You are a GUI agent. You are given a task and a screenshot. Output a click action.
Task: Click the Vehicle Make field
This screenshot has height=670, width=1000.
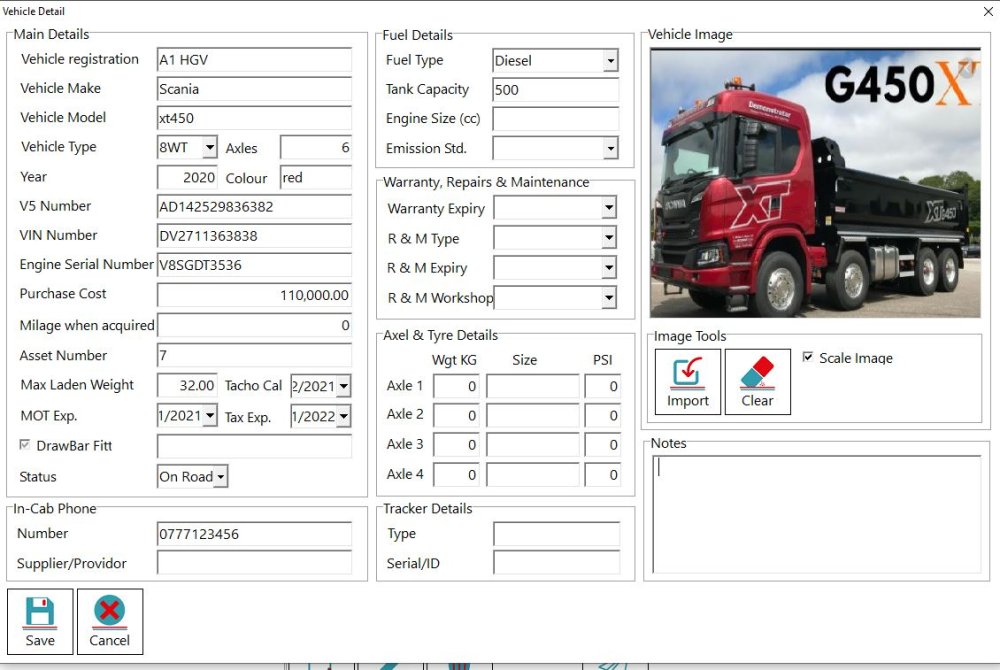pyautogui.click(x=254, y=89)
